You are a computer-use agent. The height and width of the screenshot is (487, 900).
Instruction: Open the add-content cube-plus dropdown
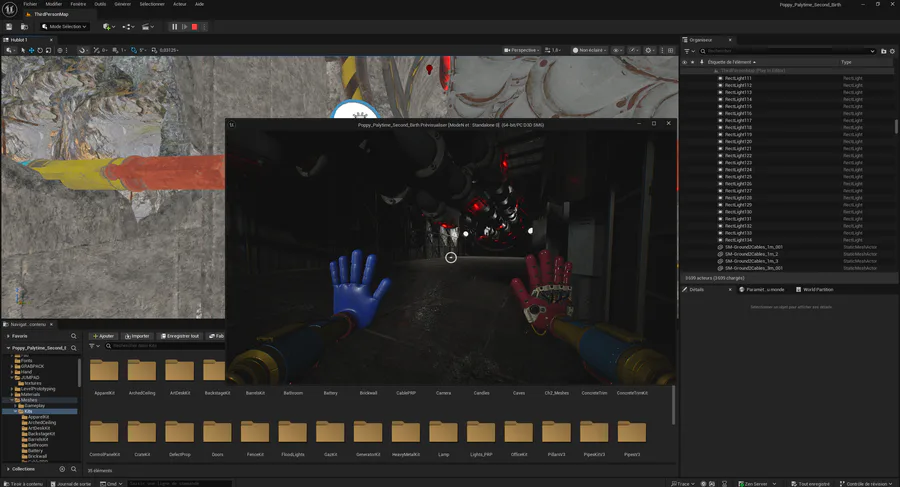click(x=108, y=26)
